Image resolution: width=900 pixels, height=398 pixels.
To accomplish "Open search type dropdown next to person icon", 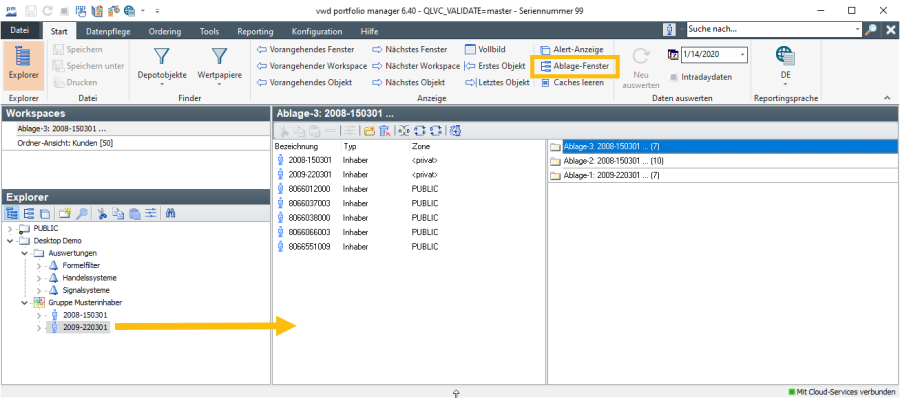I will (x=682, y=29).
